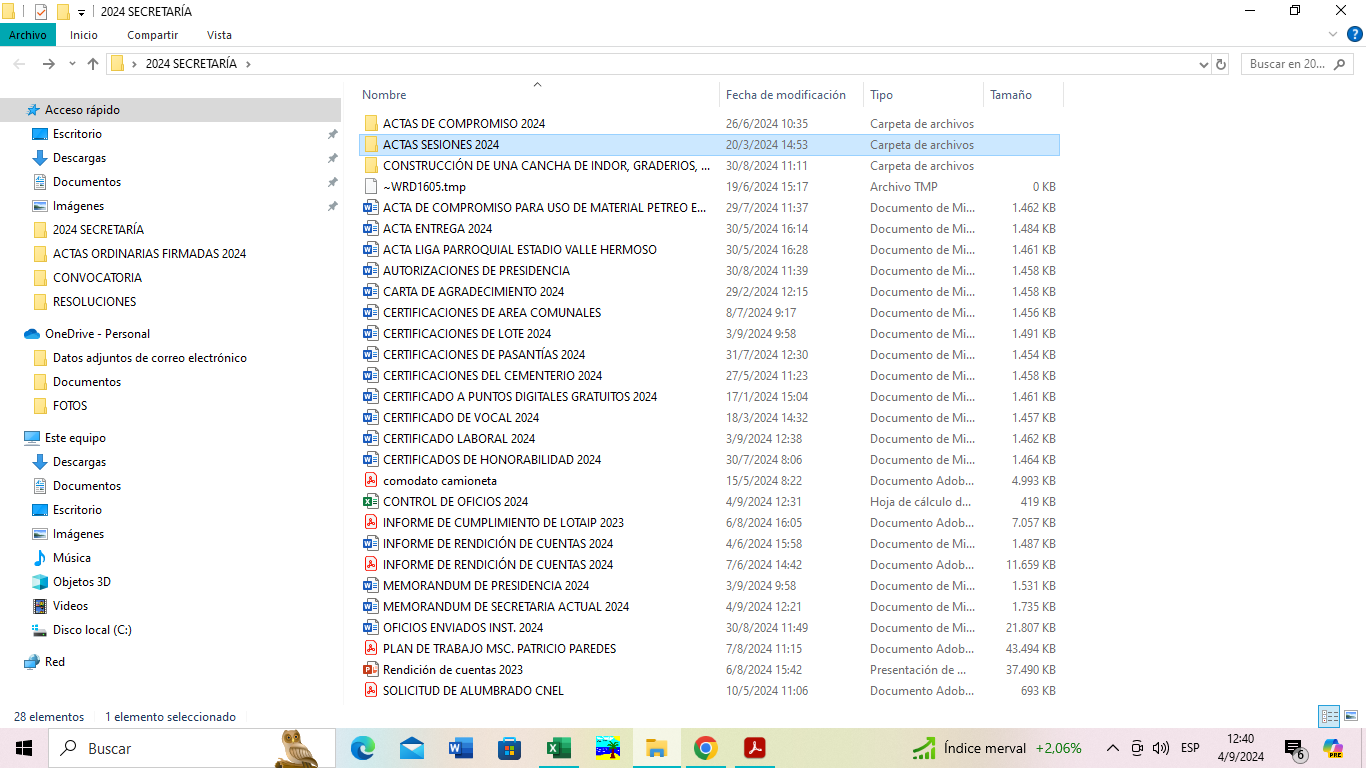Open the Help question mark icon
The height and width of the screenshot is (768, 1366).
(x=1355, y=34)
